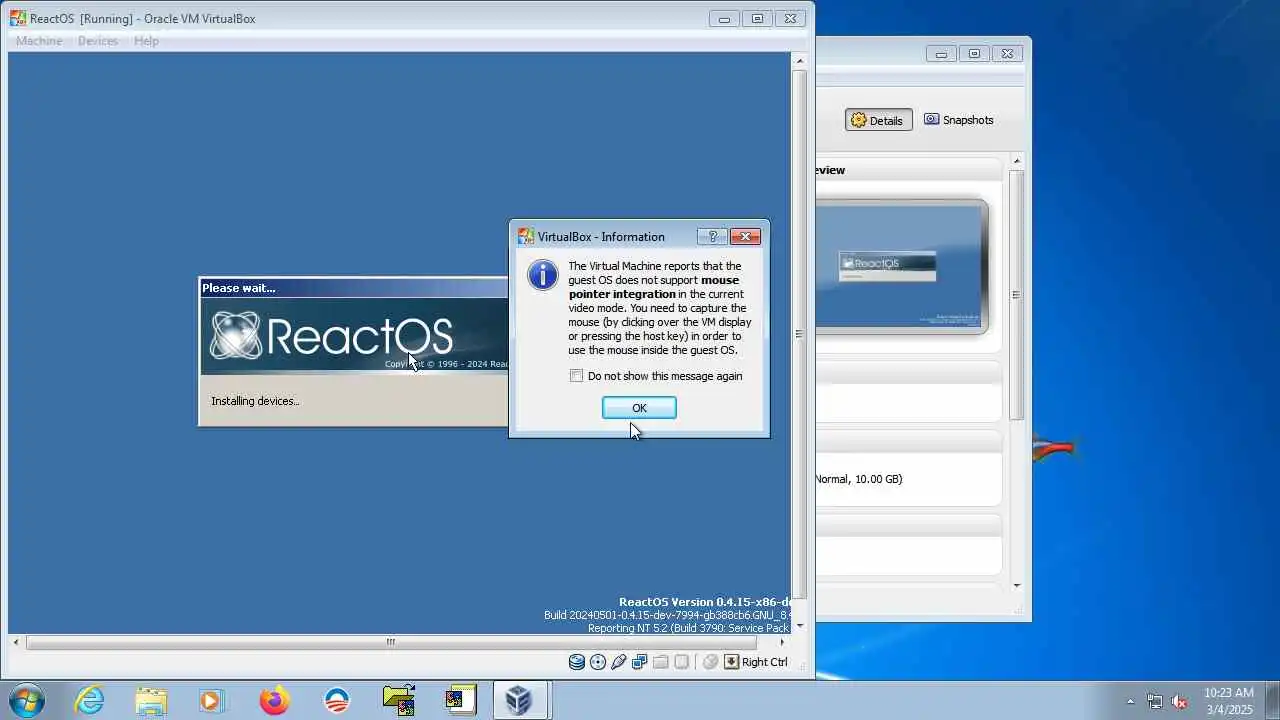Click the "Please wait..." title bar in guest

click(354, 288)
